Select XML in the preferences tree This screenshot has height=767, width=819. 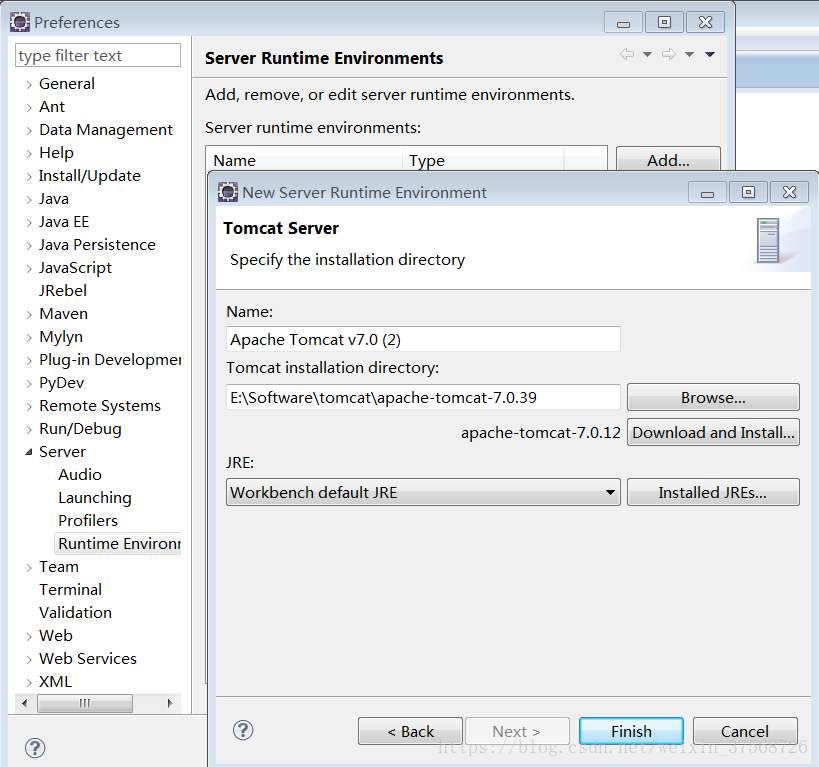(x=55, y=681)
